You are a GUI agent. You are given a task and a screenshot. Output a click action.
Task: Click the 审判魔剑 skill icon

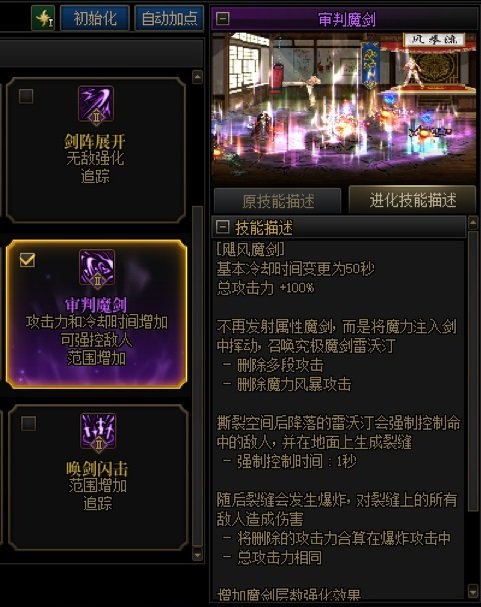[97, 267]
